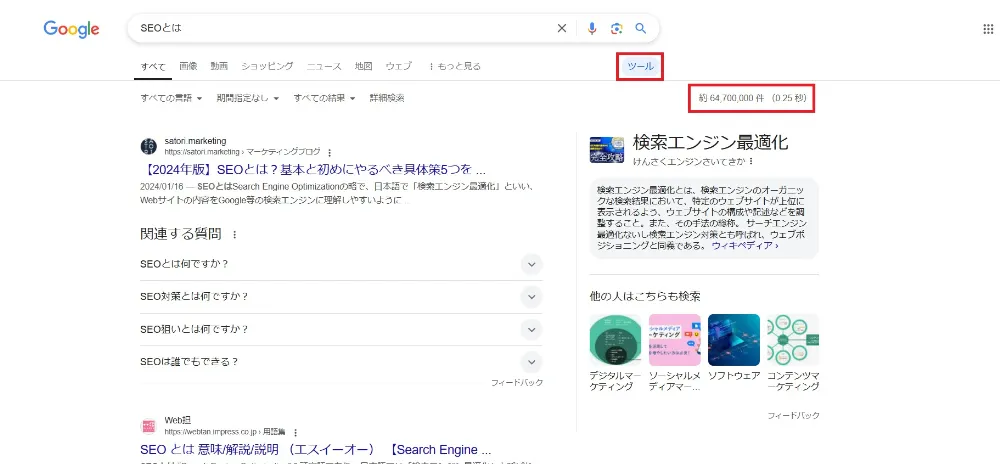Expand question SEO狙いとは何ですか？
The image size is (1000, 464).
click(x=341, y=330)
